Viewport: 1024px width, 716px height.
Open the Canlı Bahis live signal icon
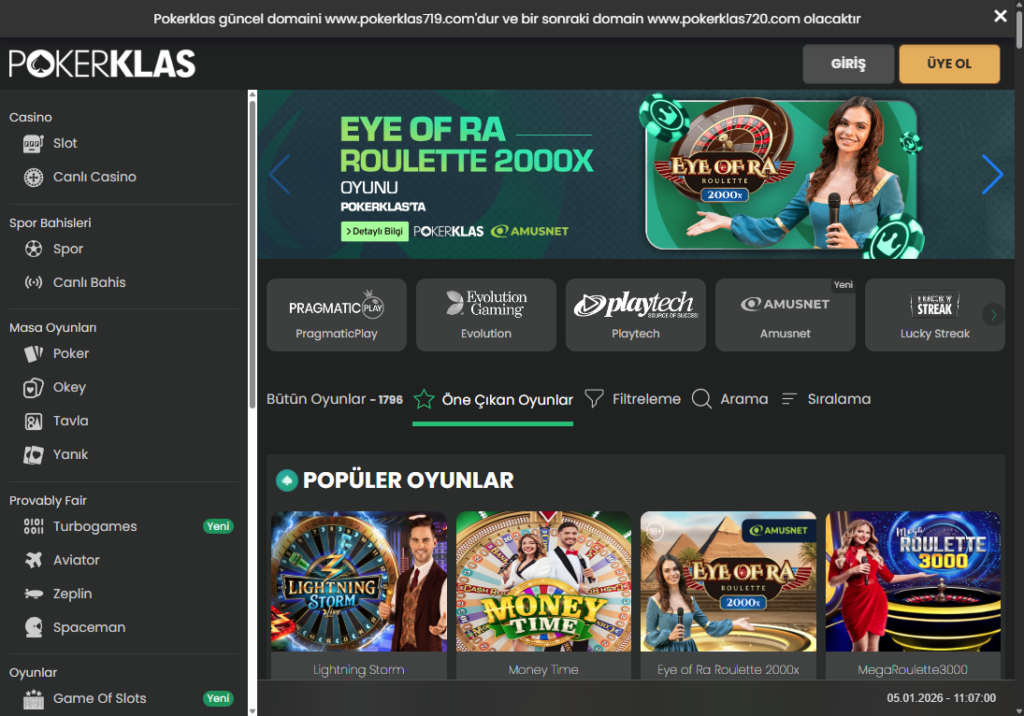tap(34, 283)
